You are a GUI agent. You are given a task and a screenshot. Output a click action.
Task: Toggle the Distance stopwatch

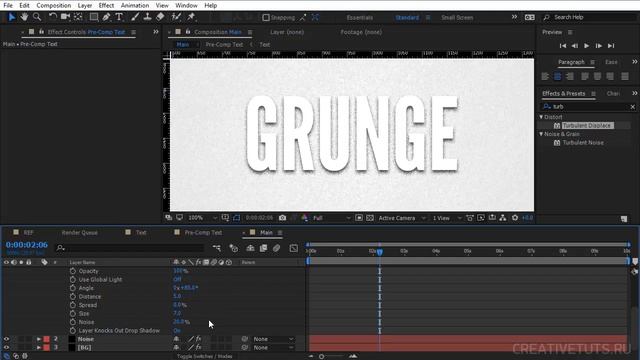click(x=73, y=297)
